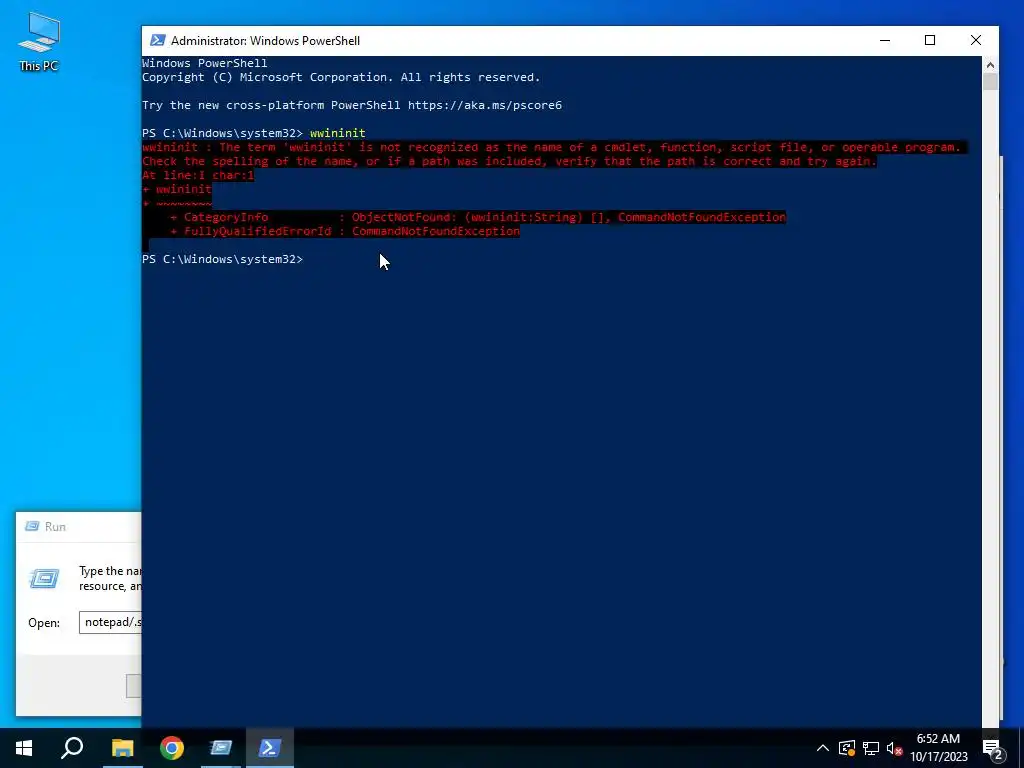Click the 'Administrator: Windows PowerShell' title text
Image resolution: width=1024 pixels, height=768 pixels.
[x=265, y=40]
